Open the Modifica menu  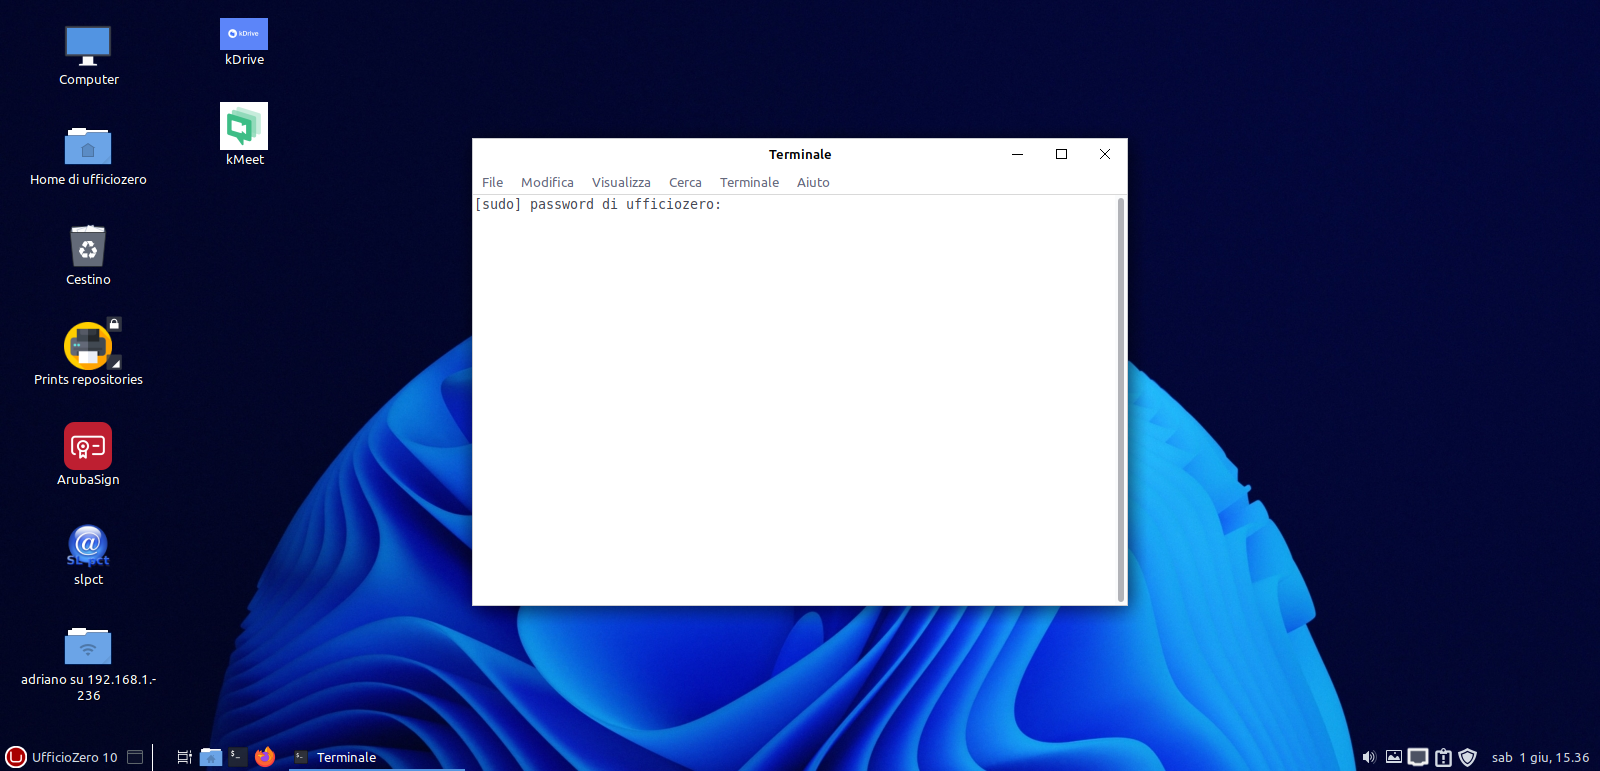pos(547,182)
